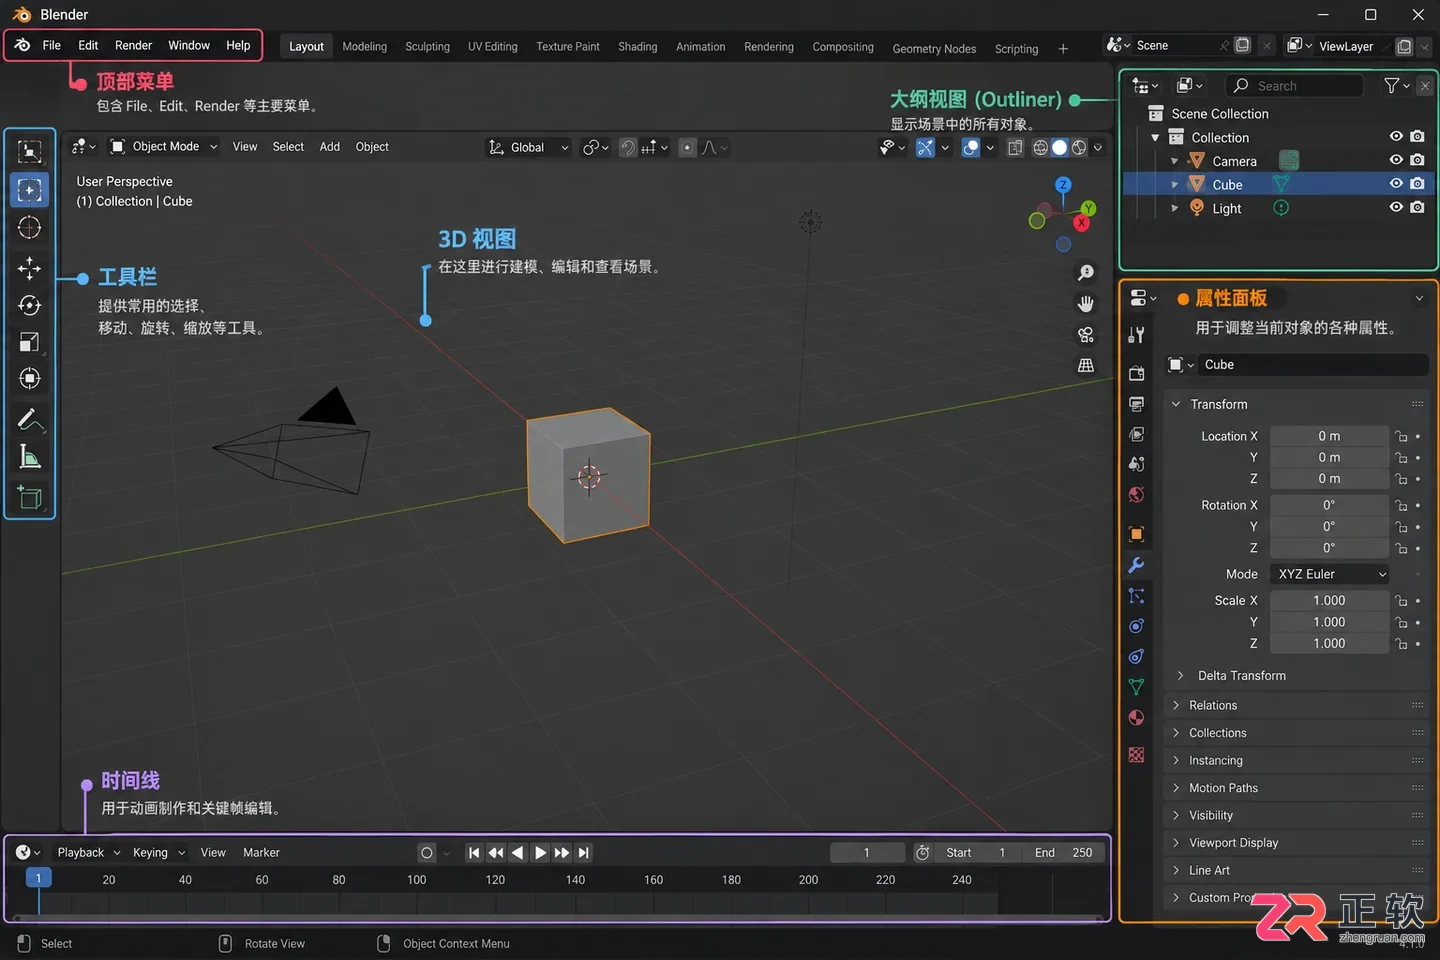1440x960 pixels.
Task: Toggle camera view gizmo icon
Action: click(1085, 334)
